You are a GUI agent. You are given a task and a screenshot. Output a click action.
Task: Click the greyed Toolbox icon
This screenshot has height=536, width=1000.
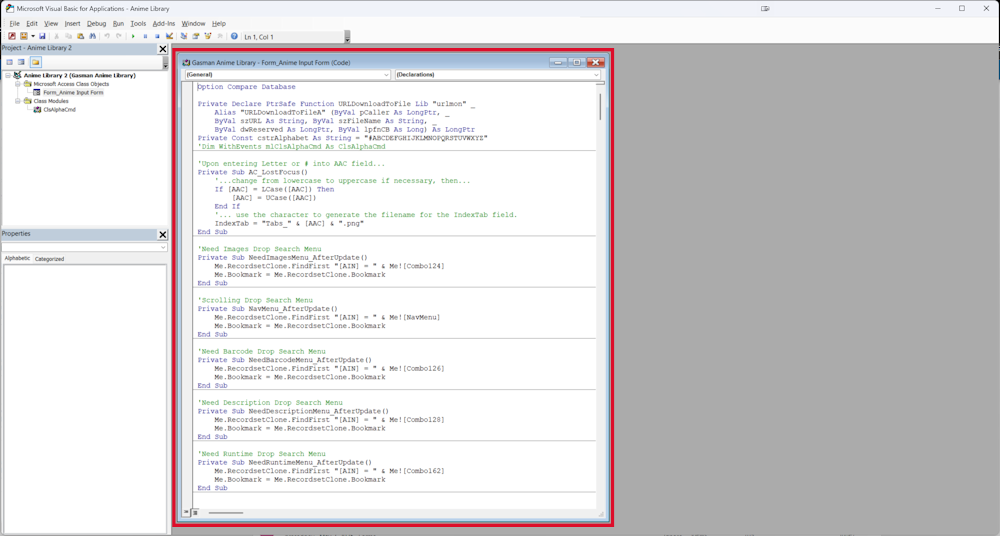220,36
